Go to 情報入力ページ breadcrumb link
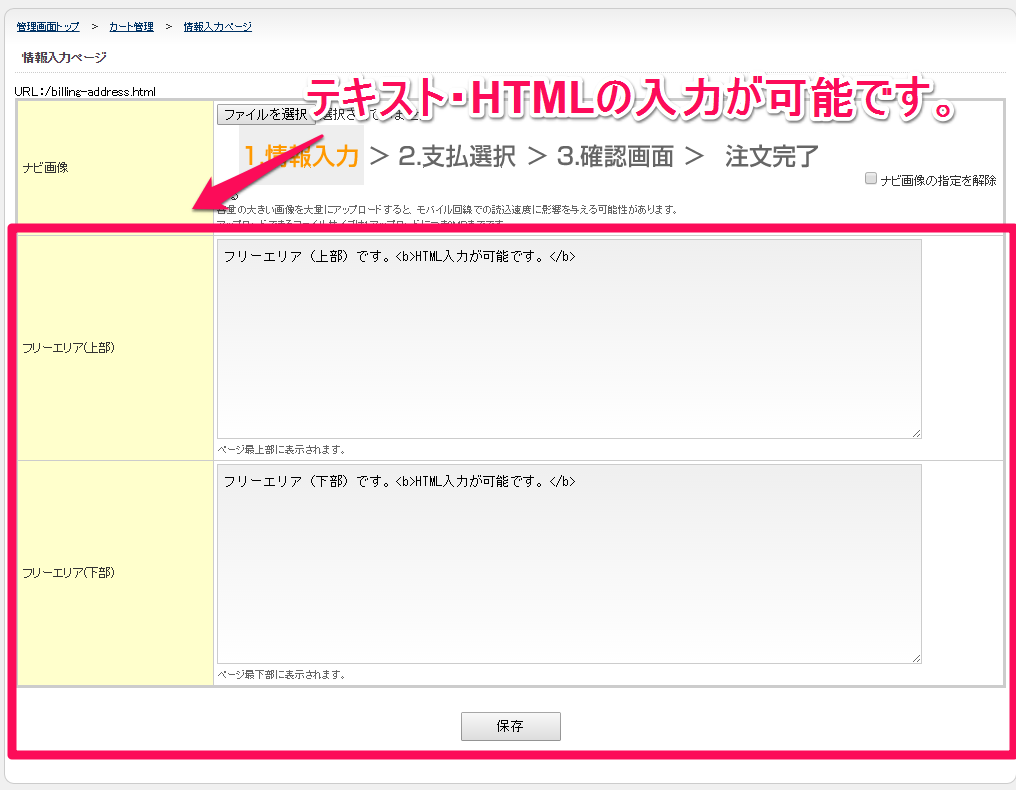 (217, 26)
